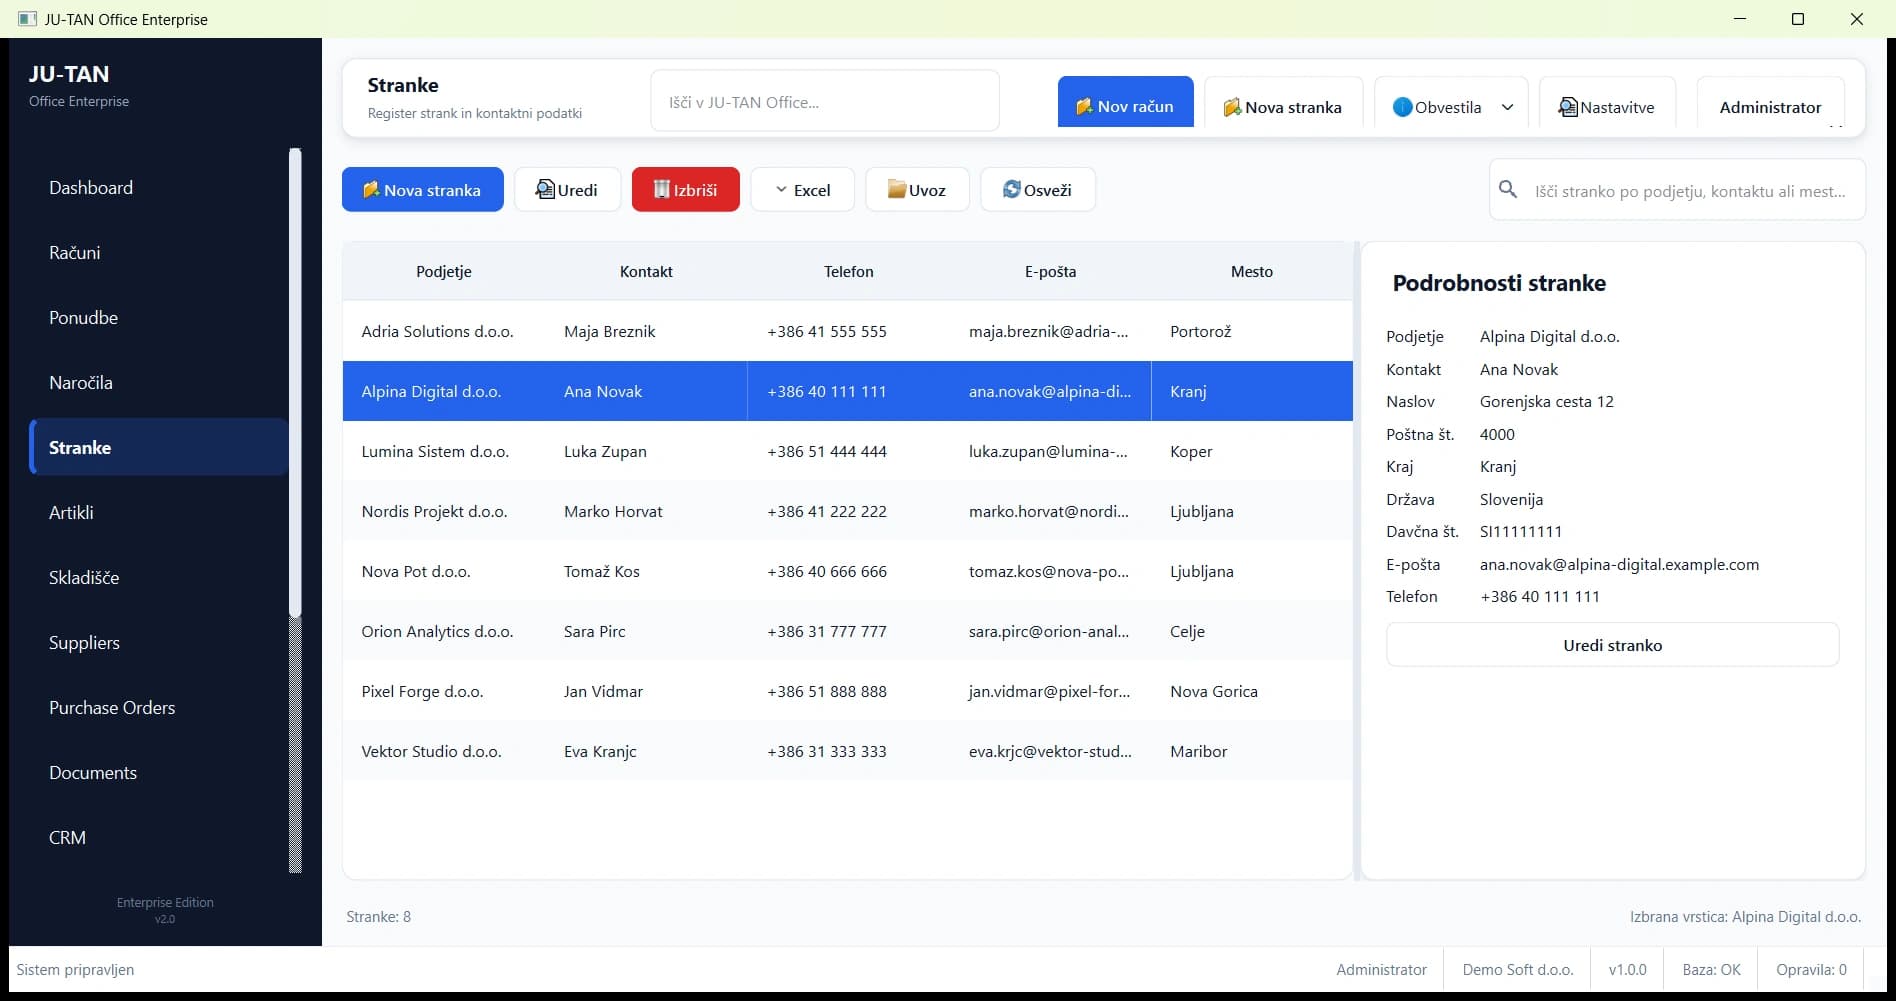Select Stranke in the sidebar

160,447
